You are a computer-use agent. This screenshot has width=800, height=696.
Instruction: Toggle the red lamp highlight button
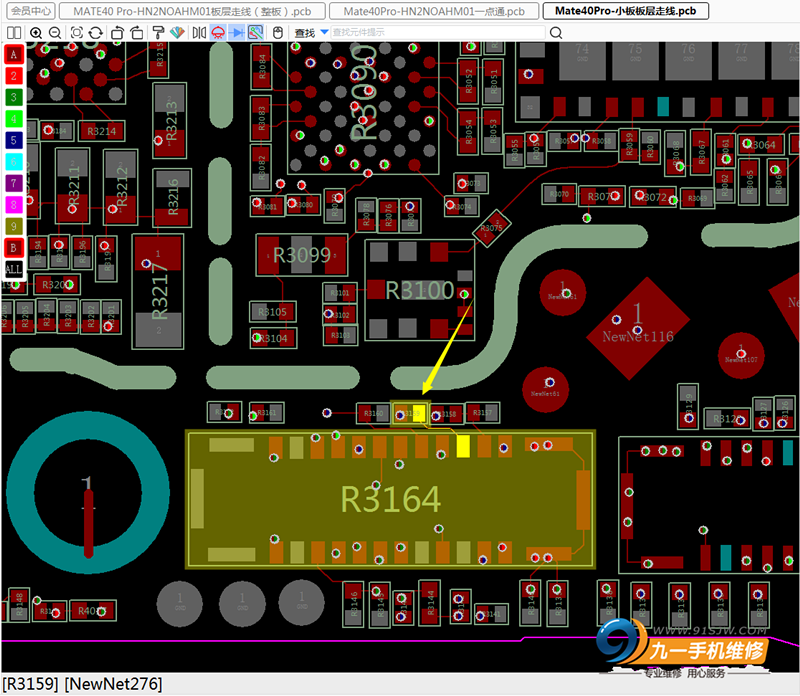(218, 33)
